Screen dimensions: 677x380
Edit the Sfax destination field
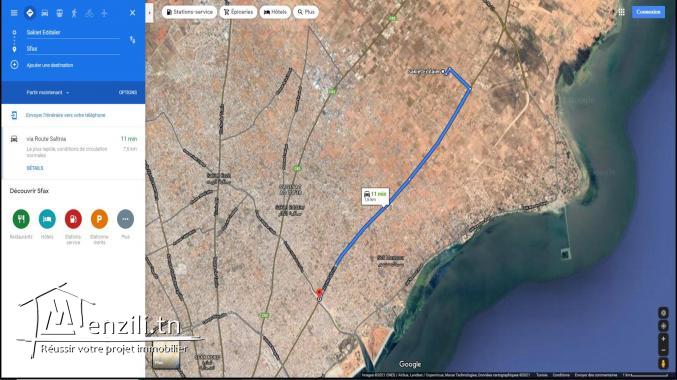[x=73, y=49]
